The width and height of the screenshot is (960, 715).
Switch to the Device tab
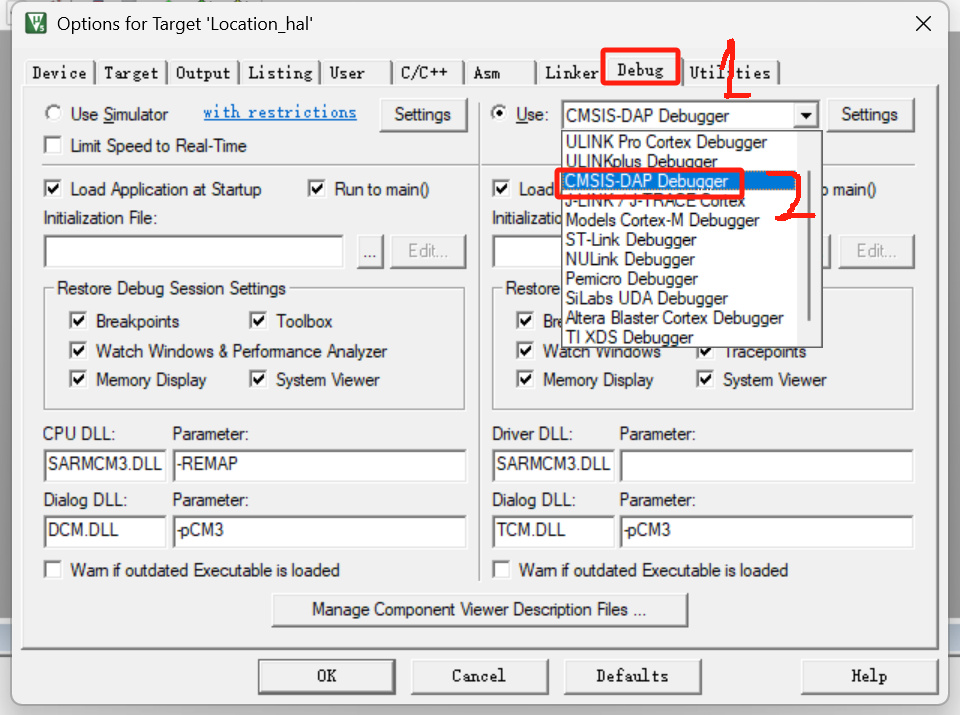pyautogui.click(x=59, y=73)
